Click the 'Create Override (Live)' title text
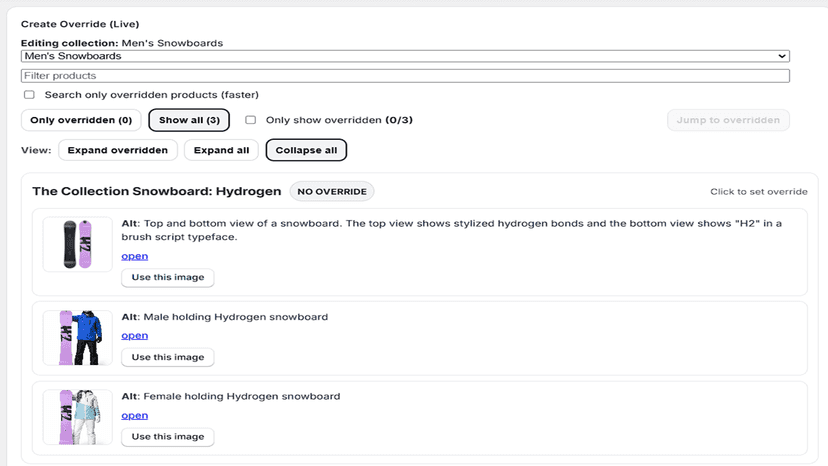Viewport: 828px width, 466px height. coord(80,24)
